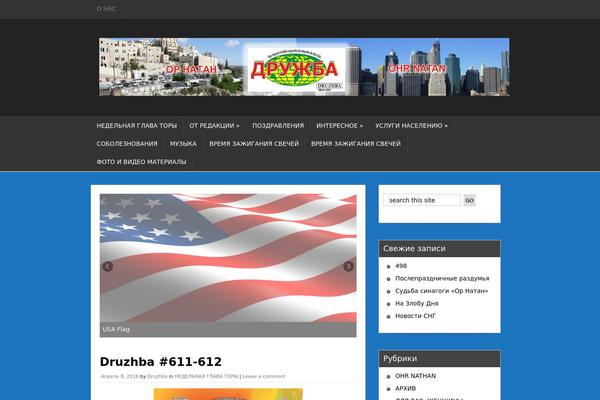Click the Leave a comment link
The image size is (600, 400).
point(264,376)
